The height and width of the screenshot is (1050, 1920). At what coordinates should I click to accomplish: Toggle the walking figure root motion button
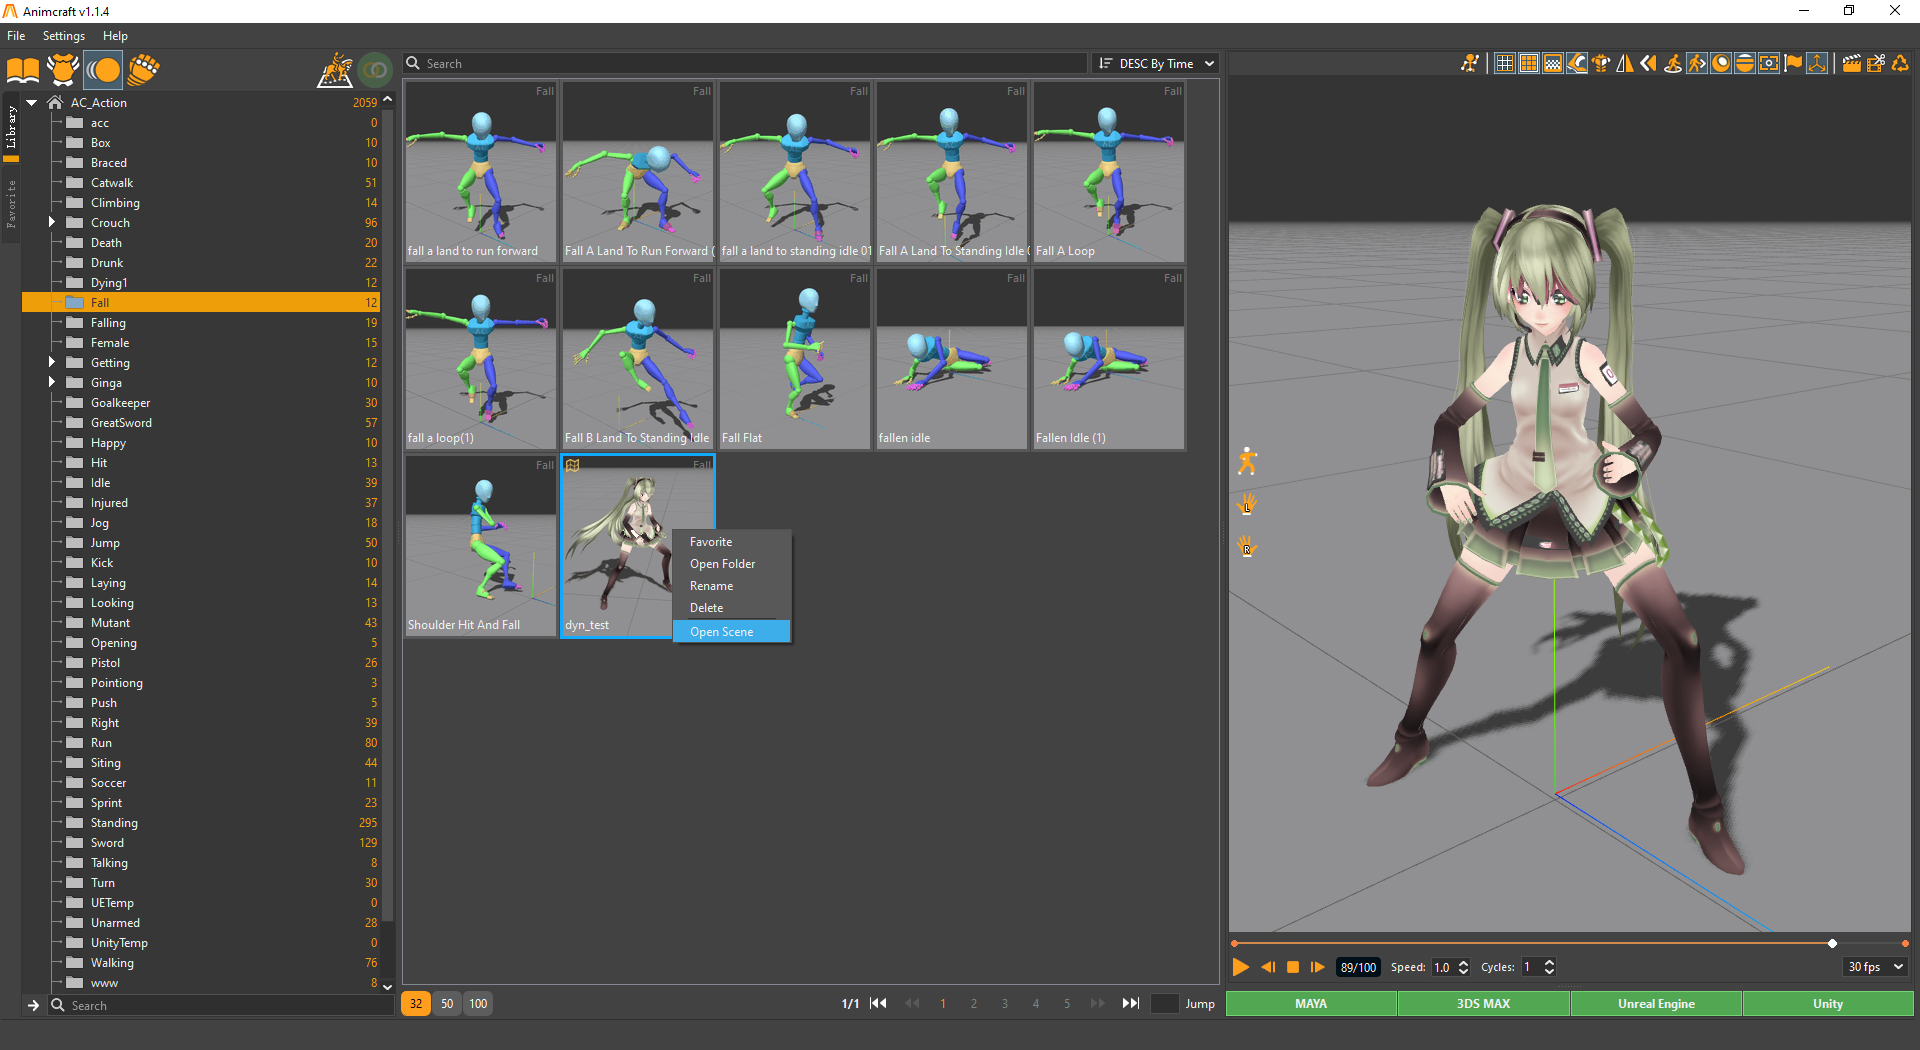1697,63
